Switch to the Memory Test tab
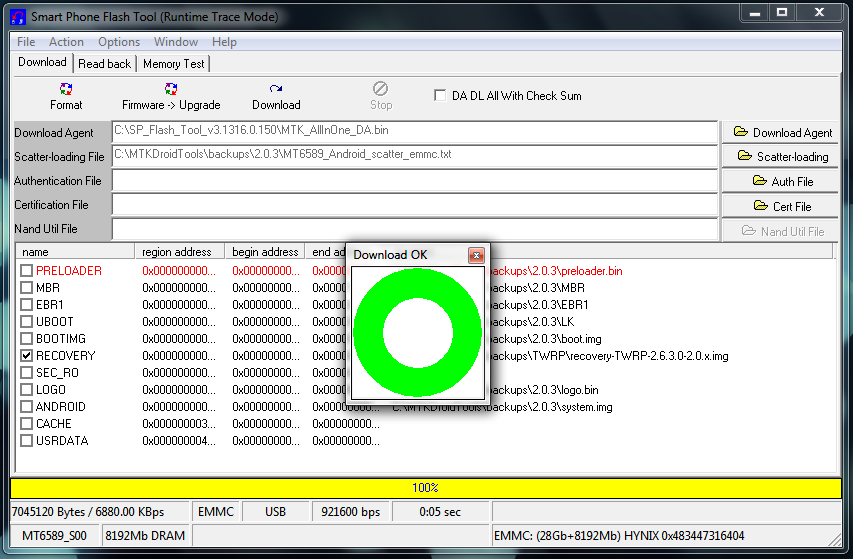The image size is (853, 559). [174, 64]
